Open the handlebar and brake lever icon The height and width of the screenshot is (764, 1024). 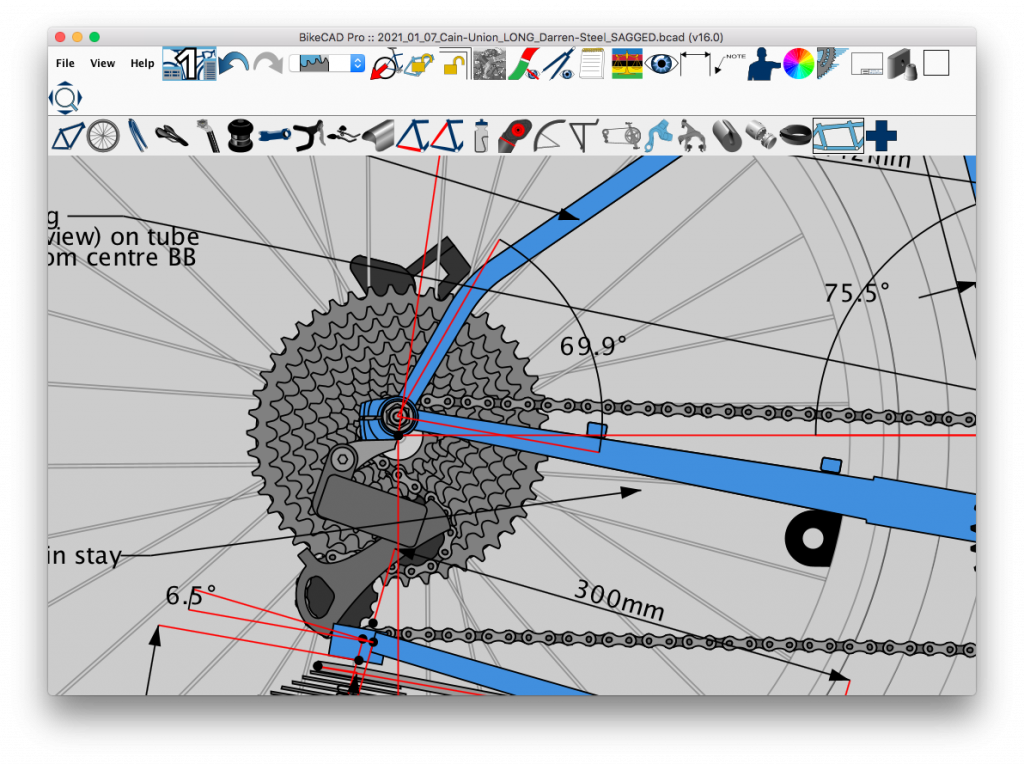coord(310,135)
